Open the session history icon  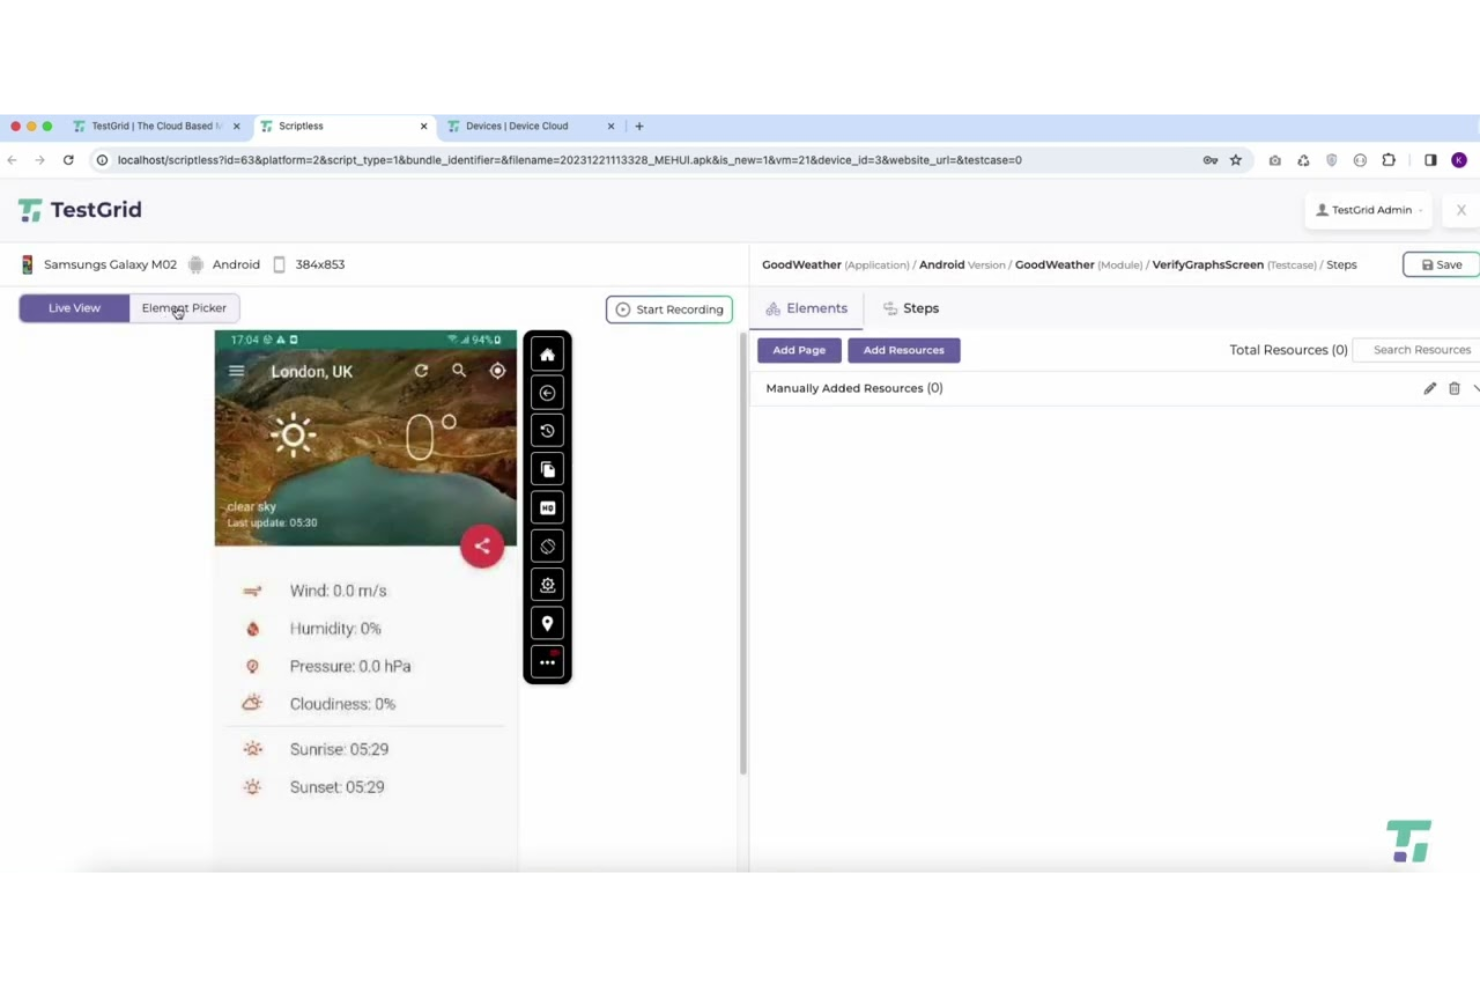[x=547, y=430]
